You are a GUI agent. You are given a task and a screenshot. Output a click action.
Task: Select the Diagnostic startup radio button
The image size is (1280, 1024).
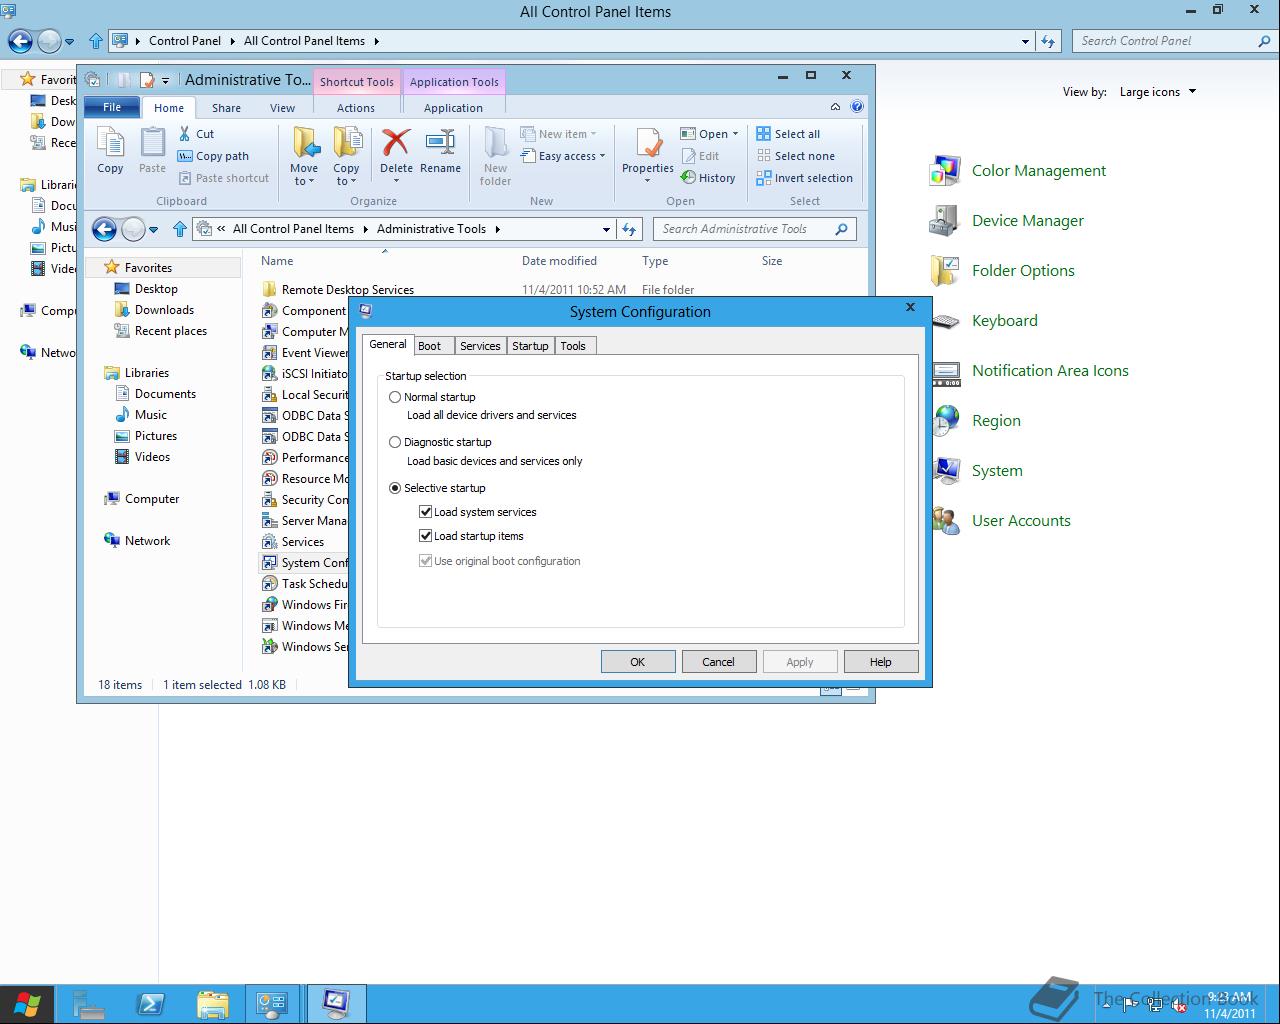click(395, 442)
